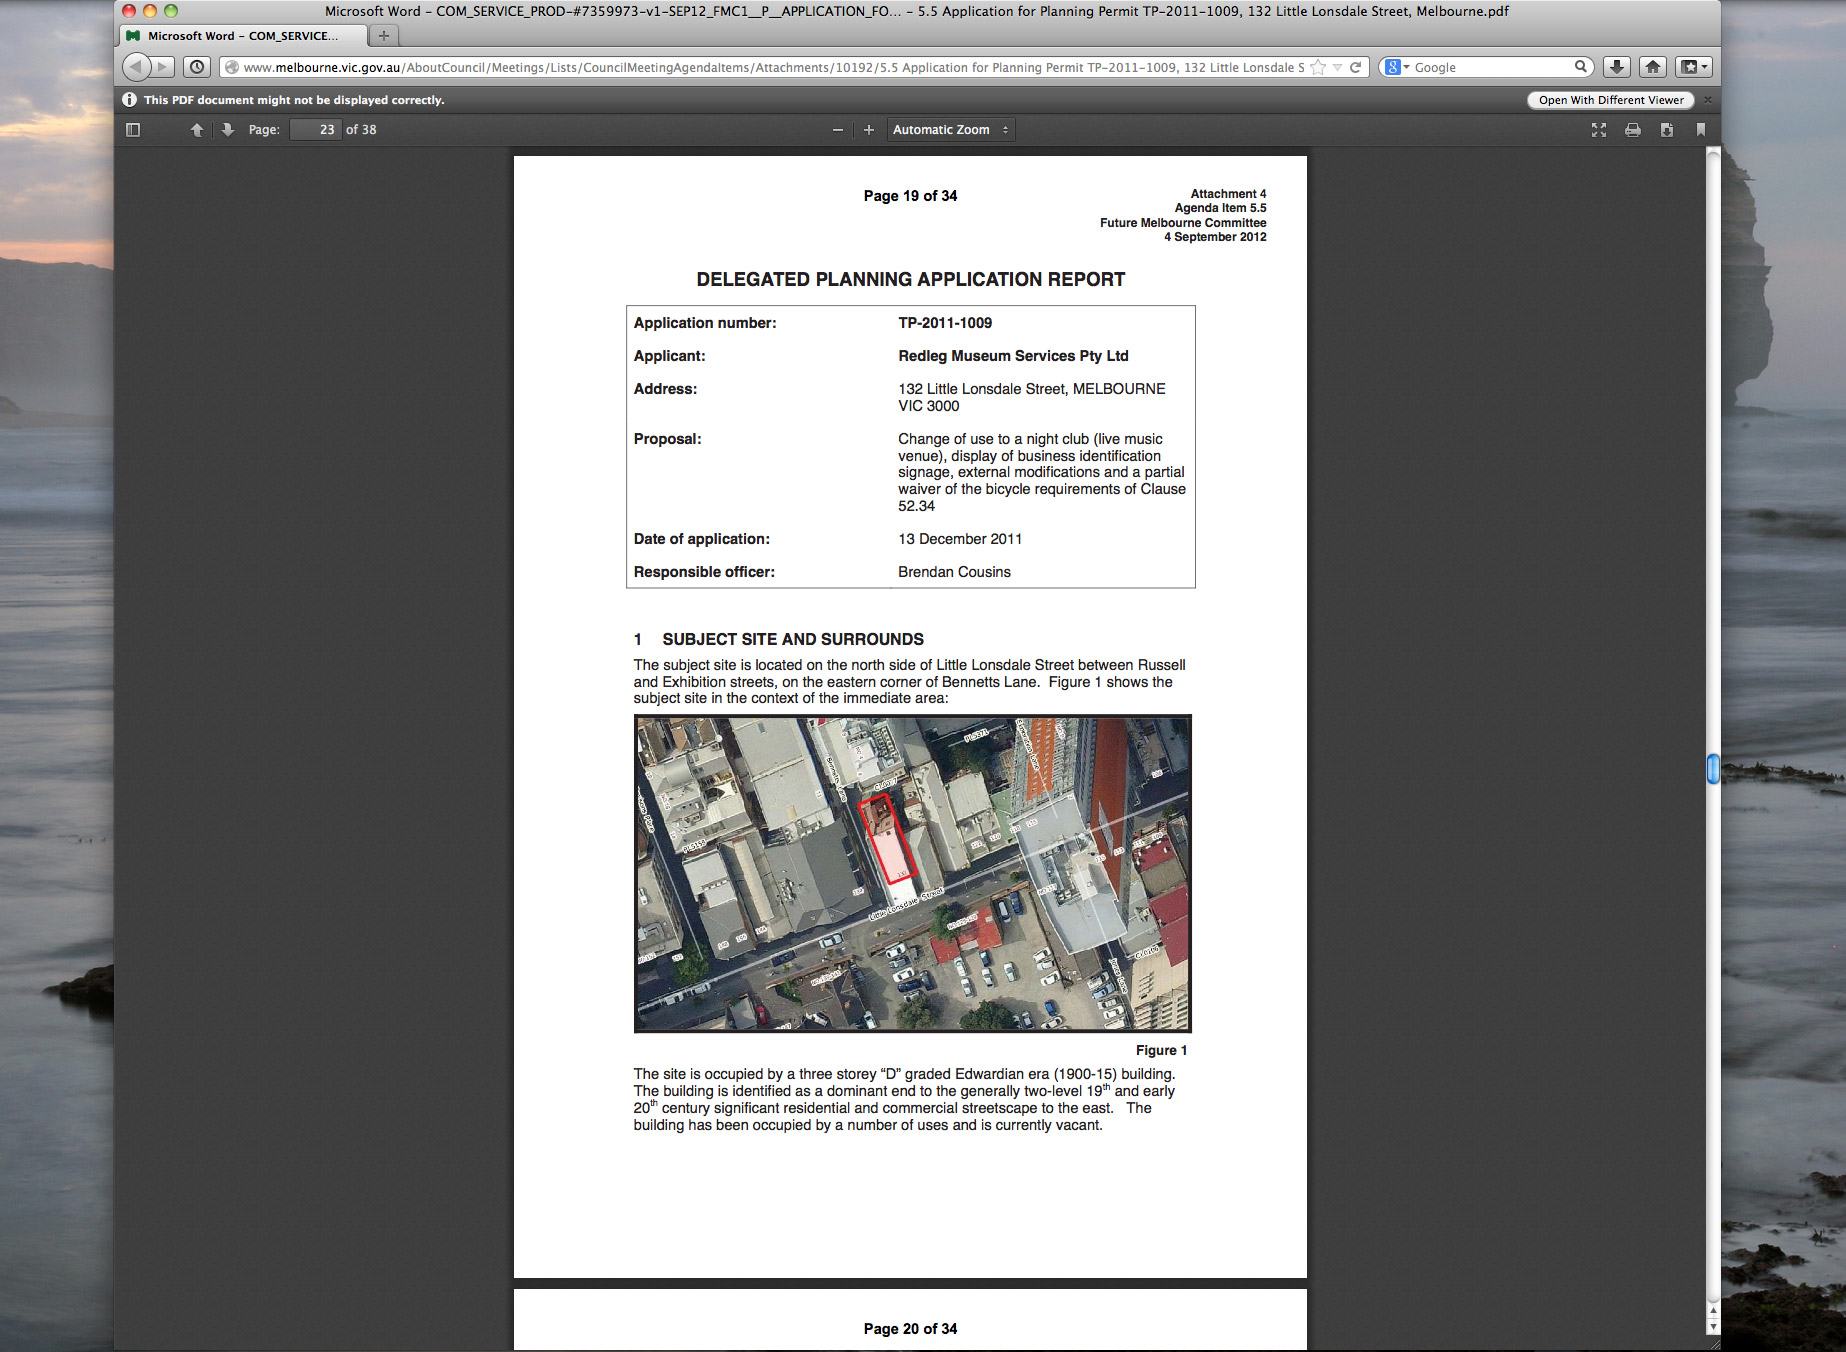This screenshot has height=1352, width=1846.
Task: Bookmark this page with the star
Action: click(1318, 67)
